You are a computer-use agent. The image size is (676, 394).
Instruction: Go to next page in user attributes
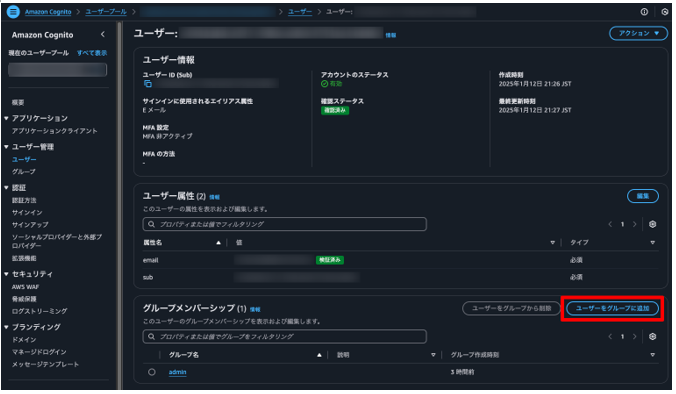pos(635,224)
